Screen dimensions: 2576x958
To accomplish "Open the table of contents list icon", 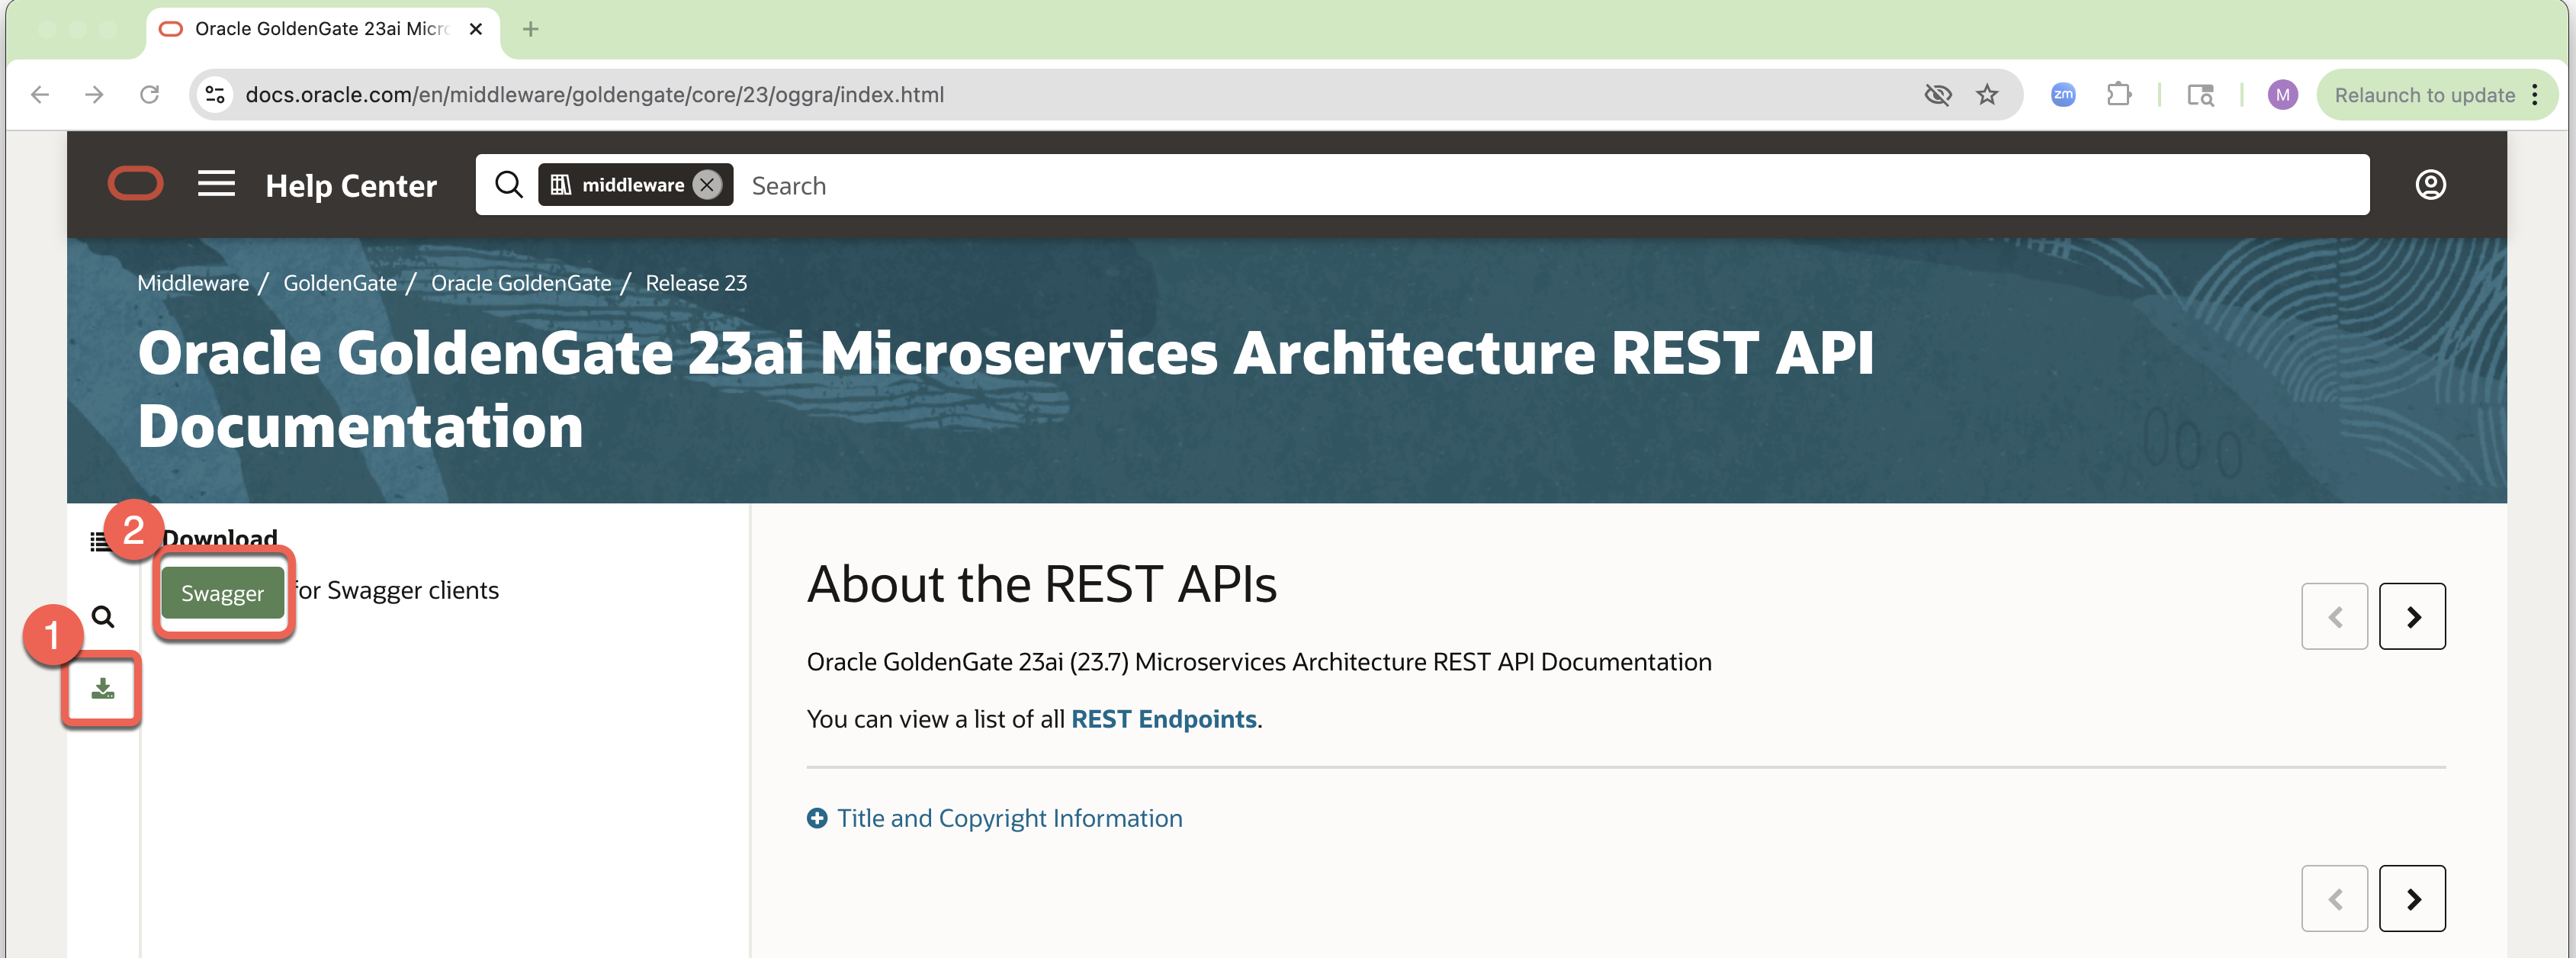I will pos(99,541).
